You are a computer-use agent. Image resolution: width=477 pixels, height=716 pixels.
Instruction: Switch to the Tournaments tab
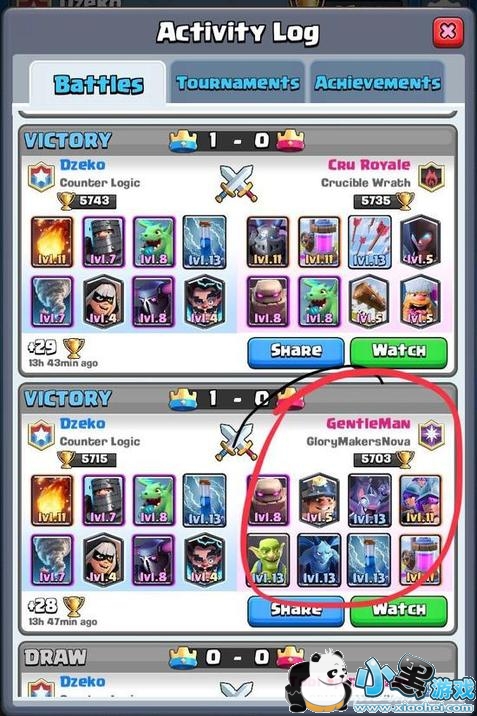click(x=238, y=83)
